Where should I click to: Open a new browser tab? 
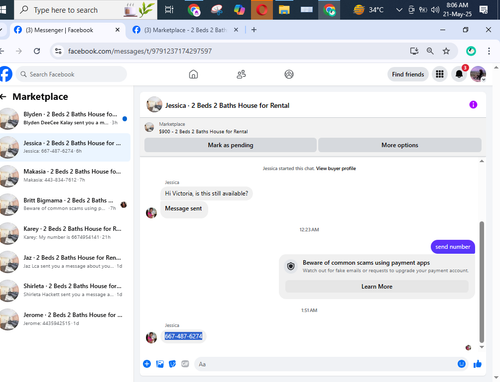[x=254, y=30]
